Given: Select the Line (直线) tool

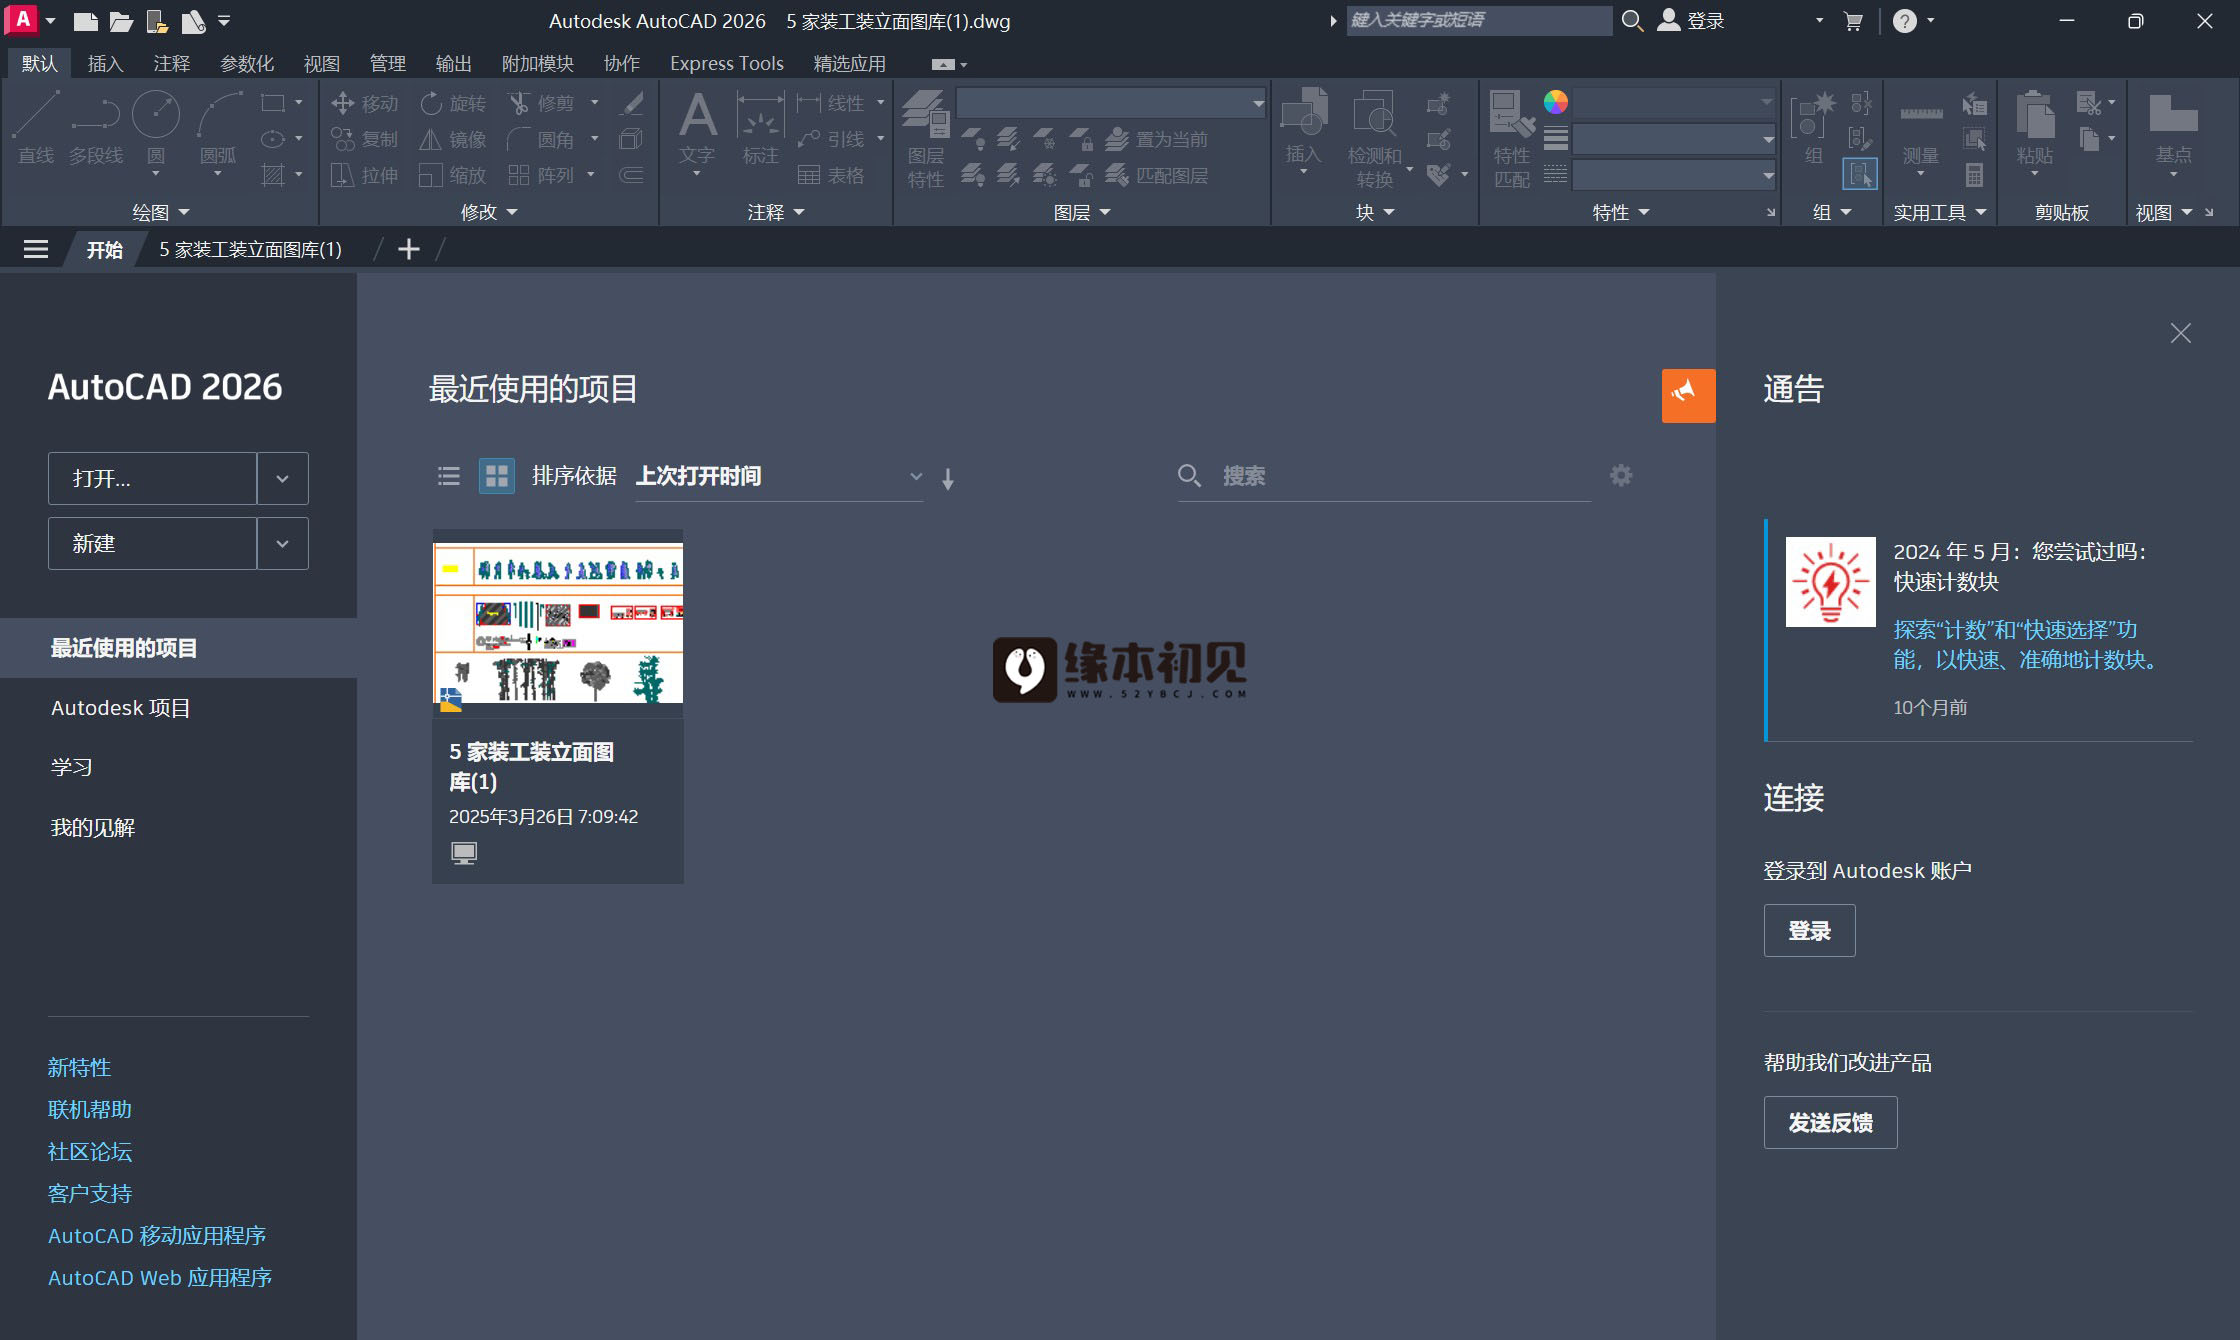Looking at the screenshot, I should pos(36,128).
